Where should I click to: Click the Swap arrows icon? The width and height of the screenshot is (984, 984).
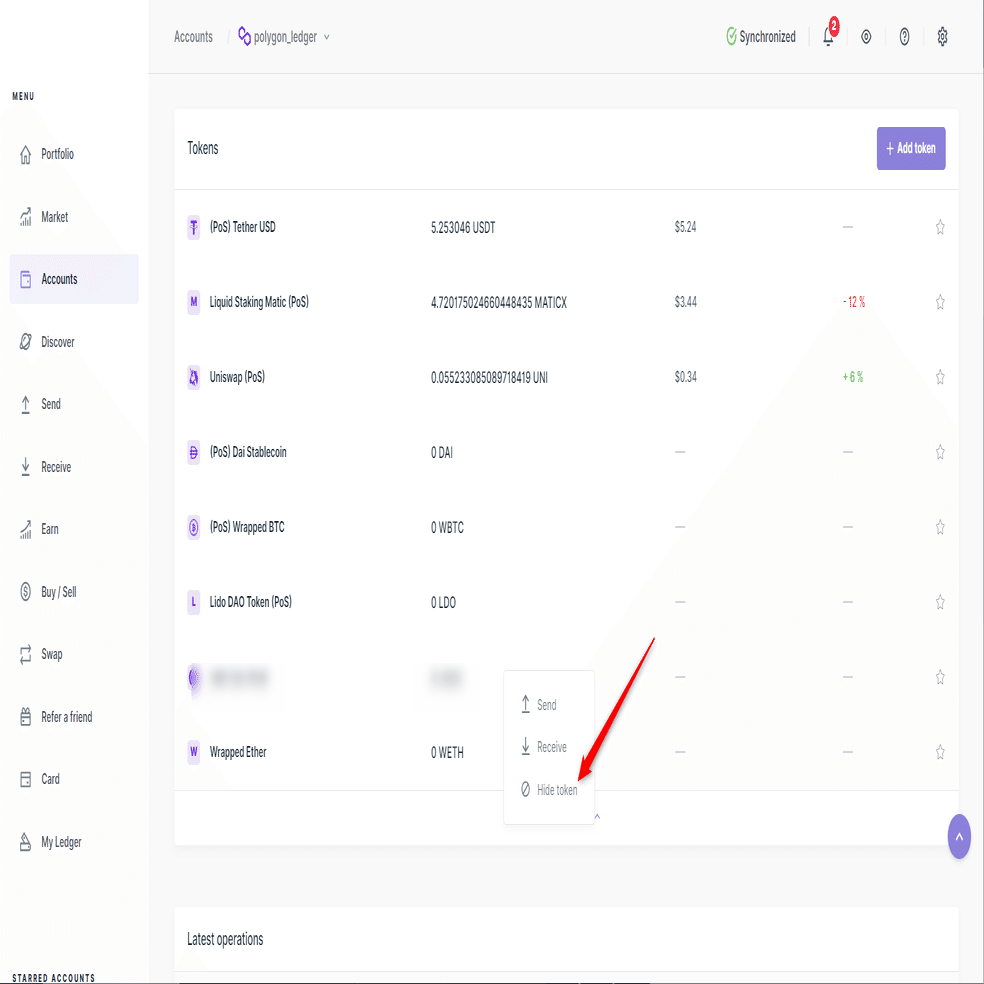25,654
